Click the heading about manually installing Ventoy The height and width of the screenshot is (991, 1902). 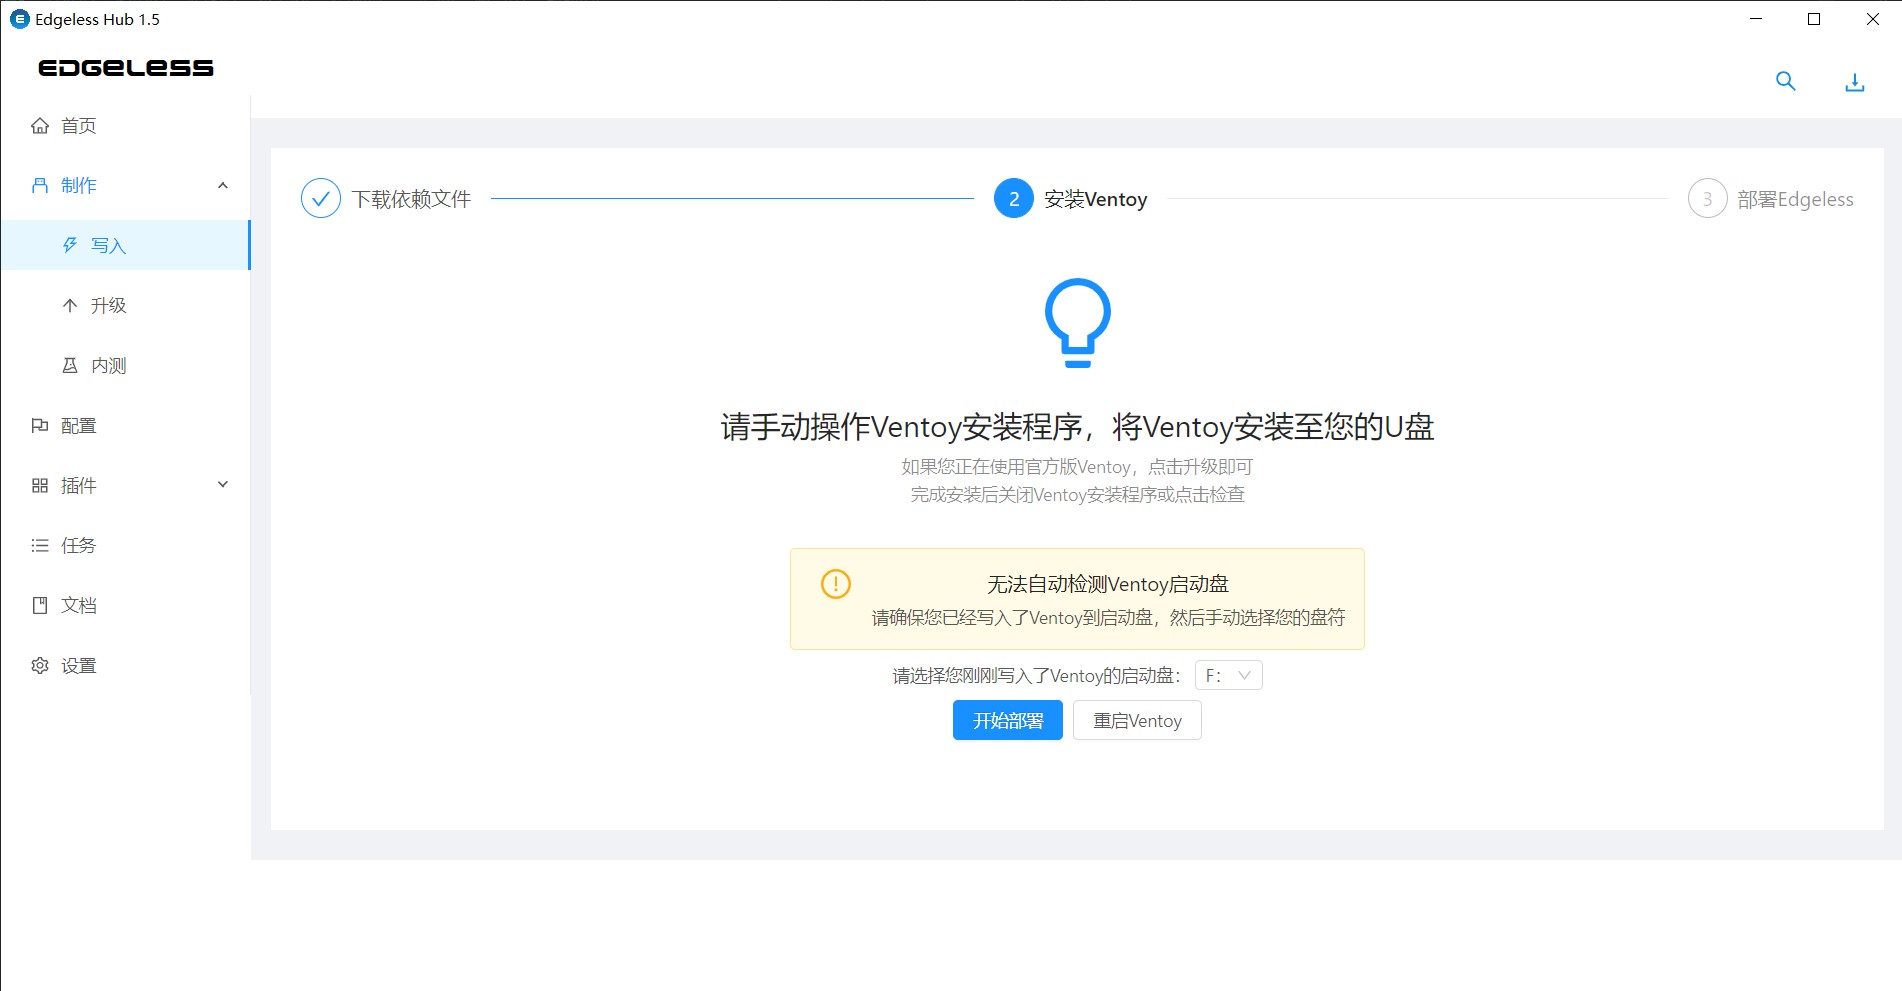pos(1077,427)
